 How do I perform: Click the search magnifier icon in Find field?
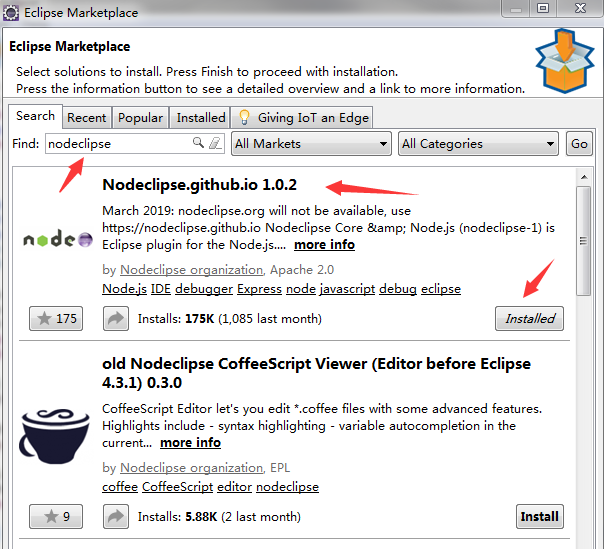pyautogui.click(x=198, y=143)
